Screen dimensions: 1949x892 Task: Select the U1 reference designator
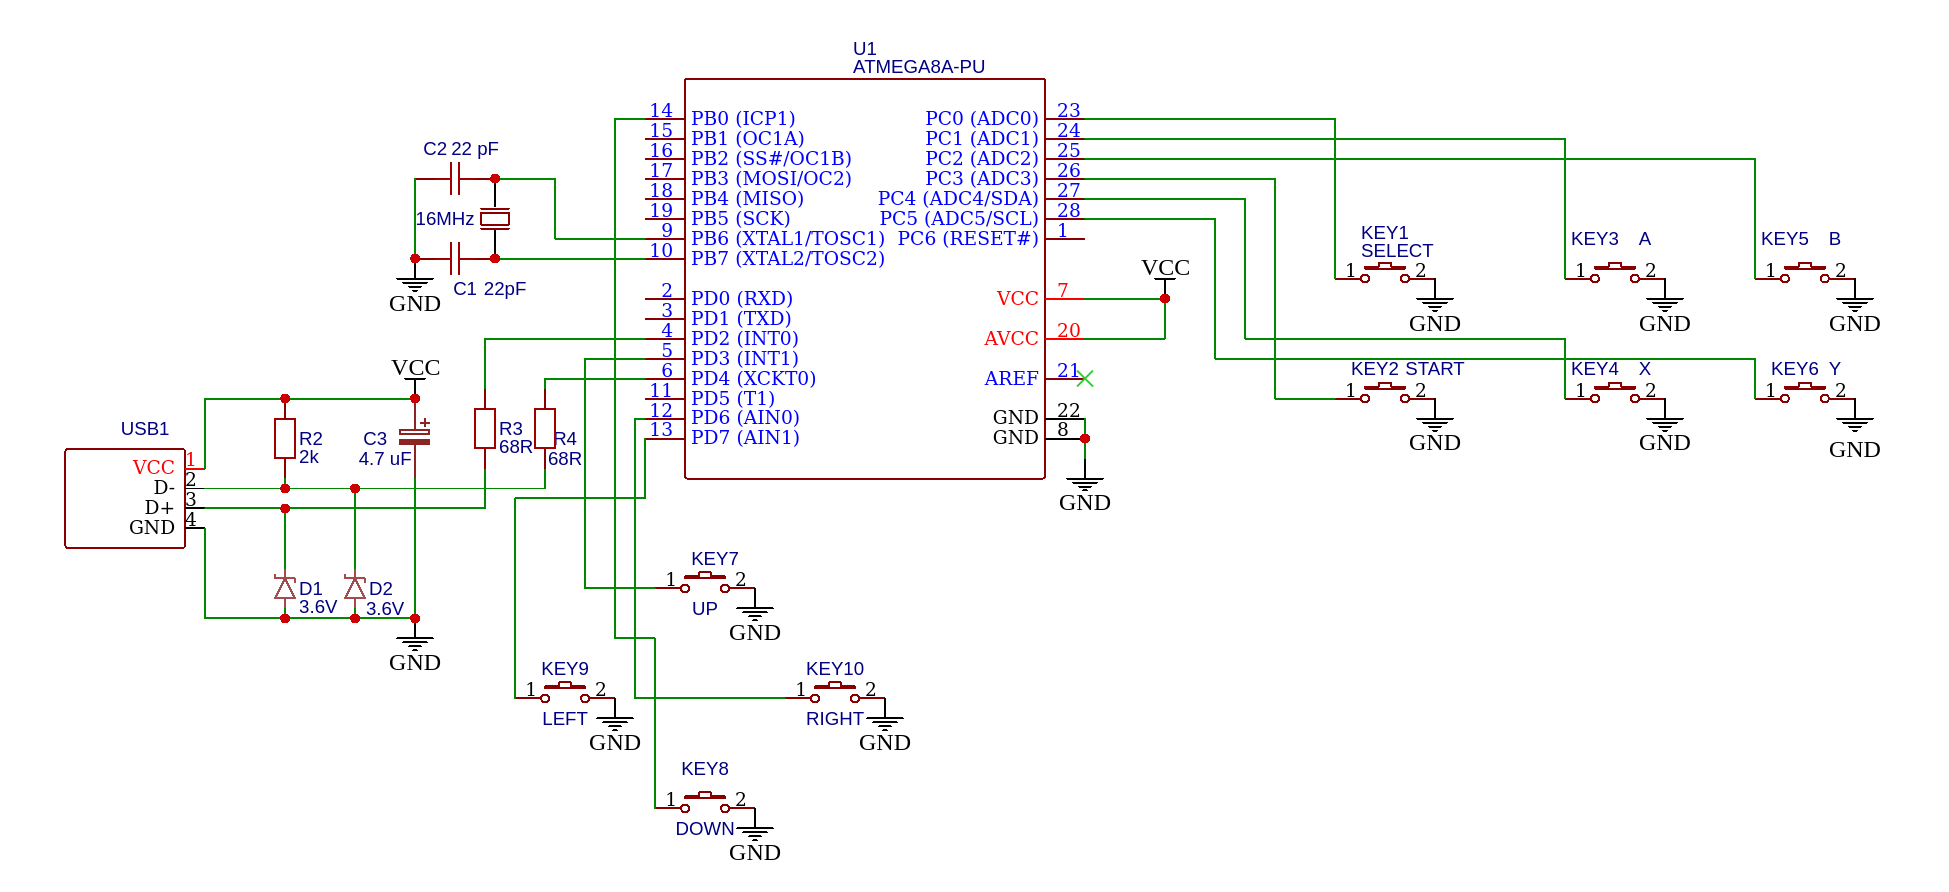point(864,49)
